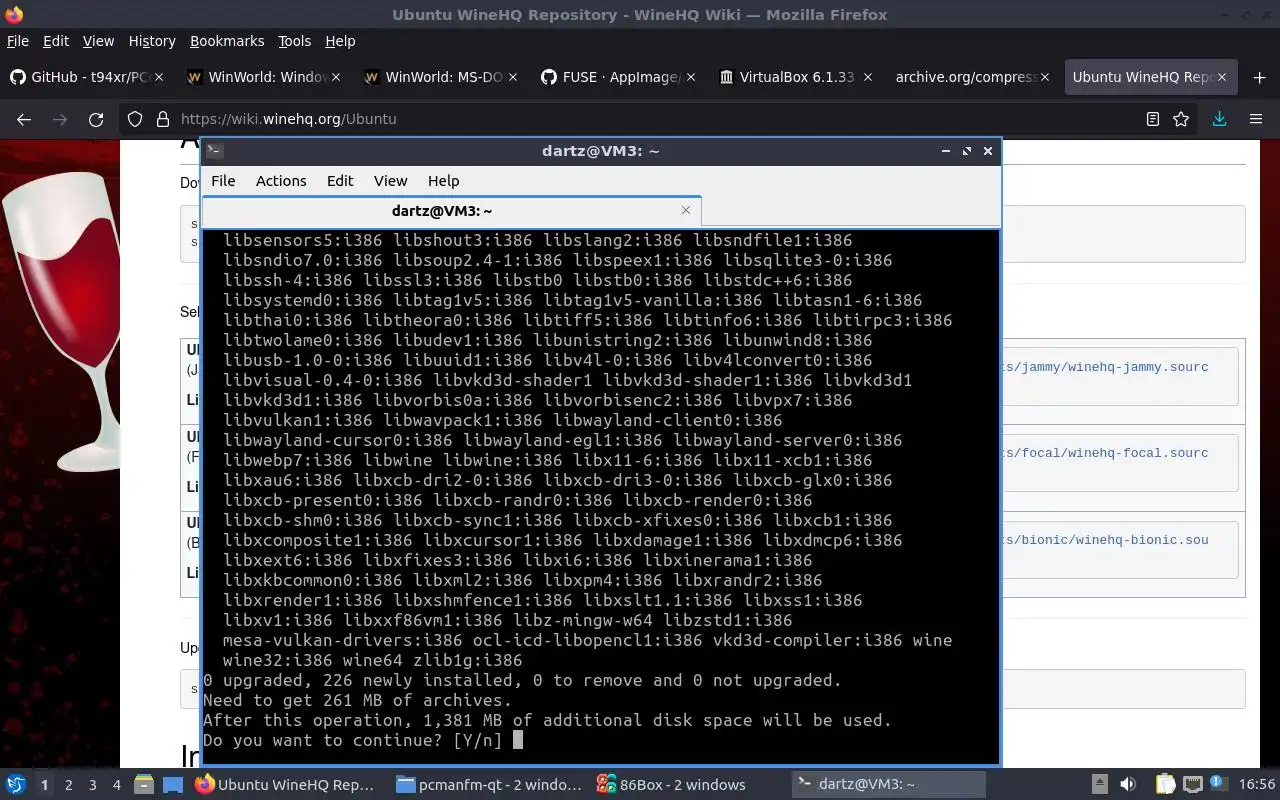Viewport: 1280px width, 800px height.
Task: Open Firefox File menu
Action: [18, 41]
